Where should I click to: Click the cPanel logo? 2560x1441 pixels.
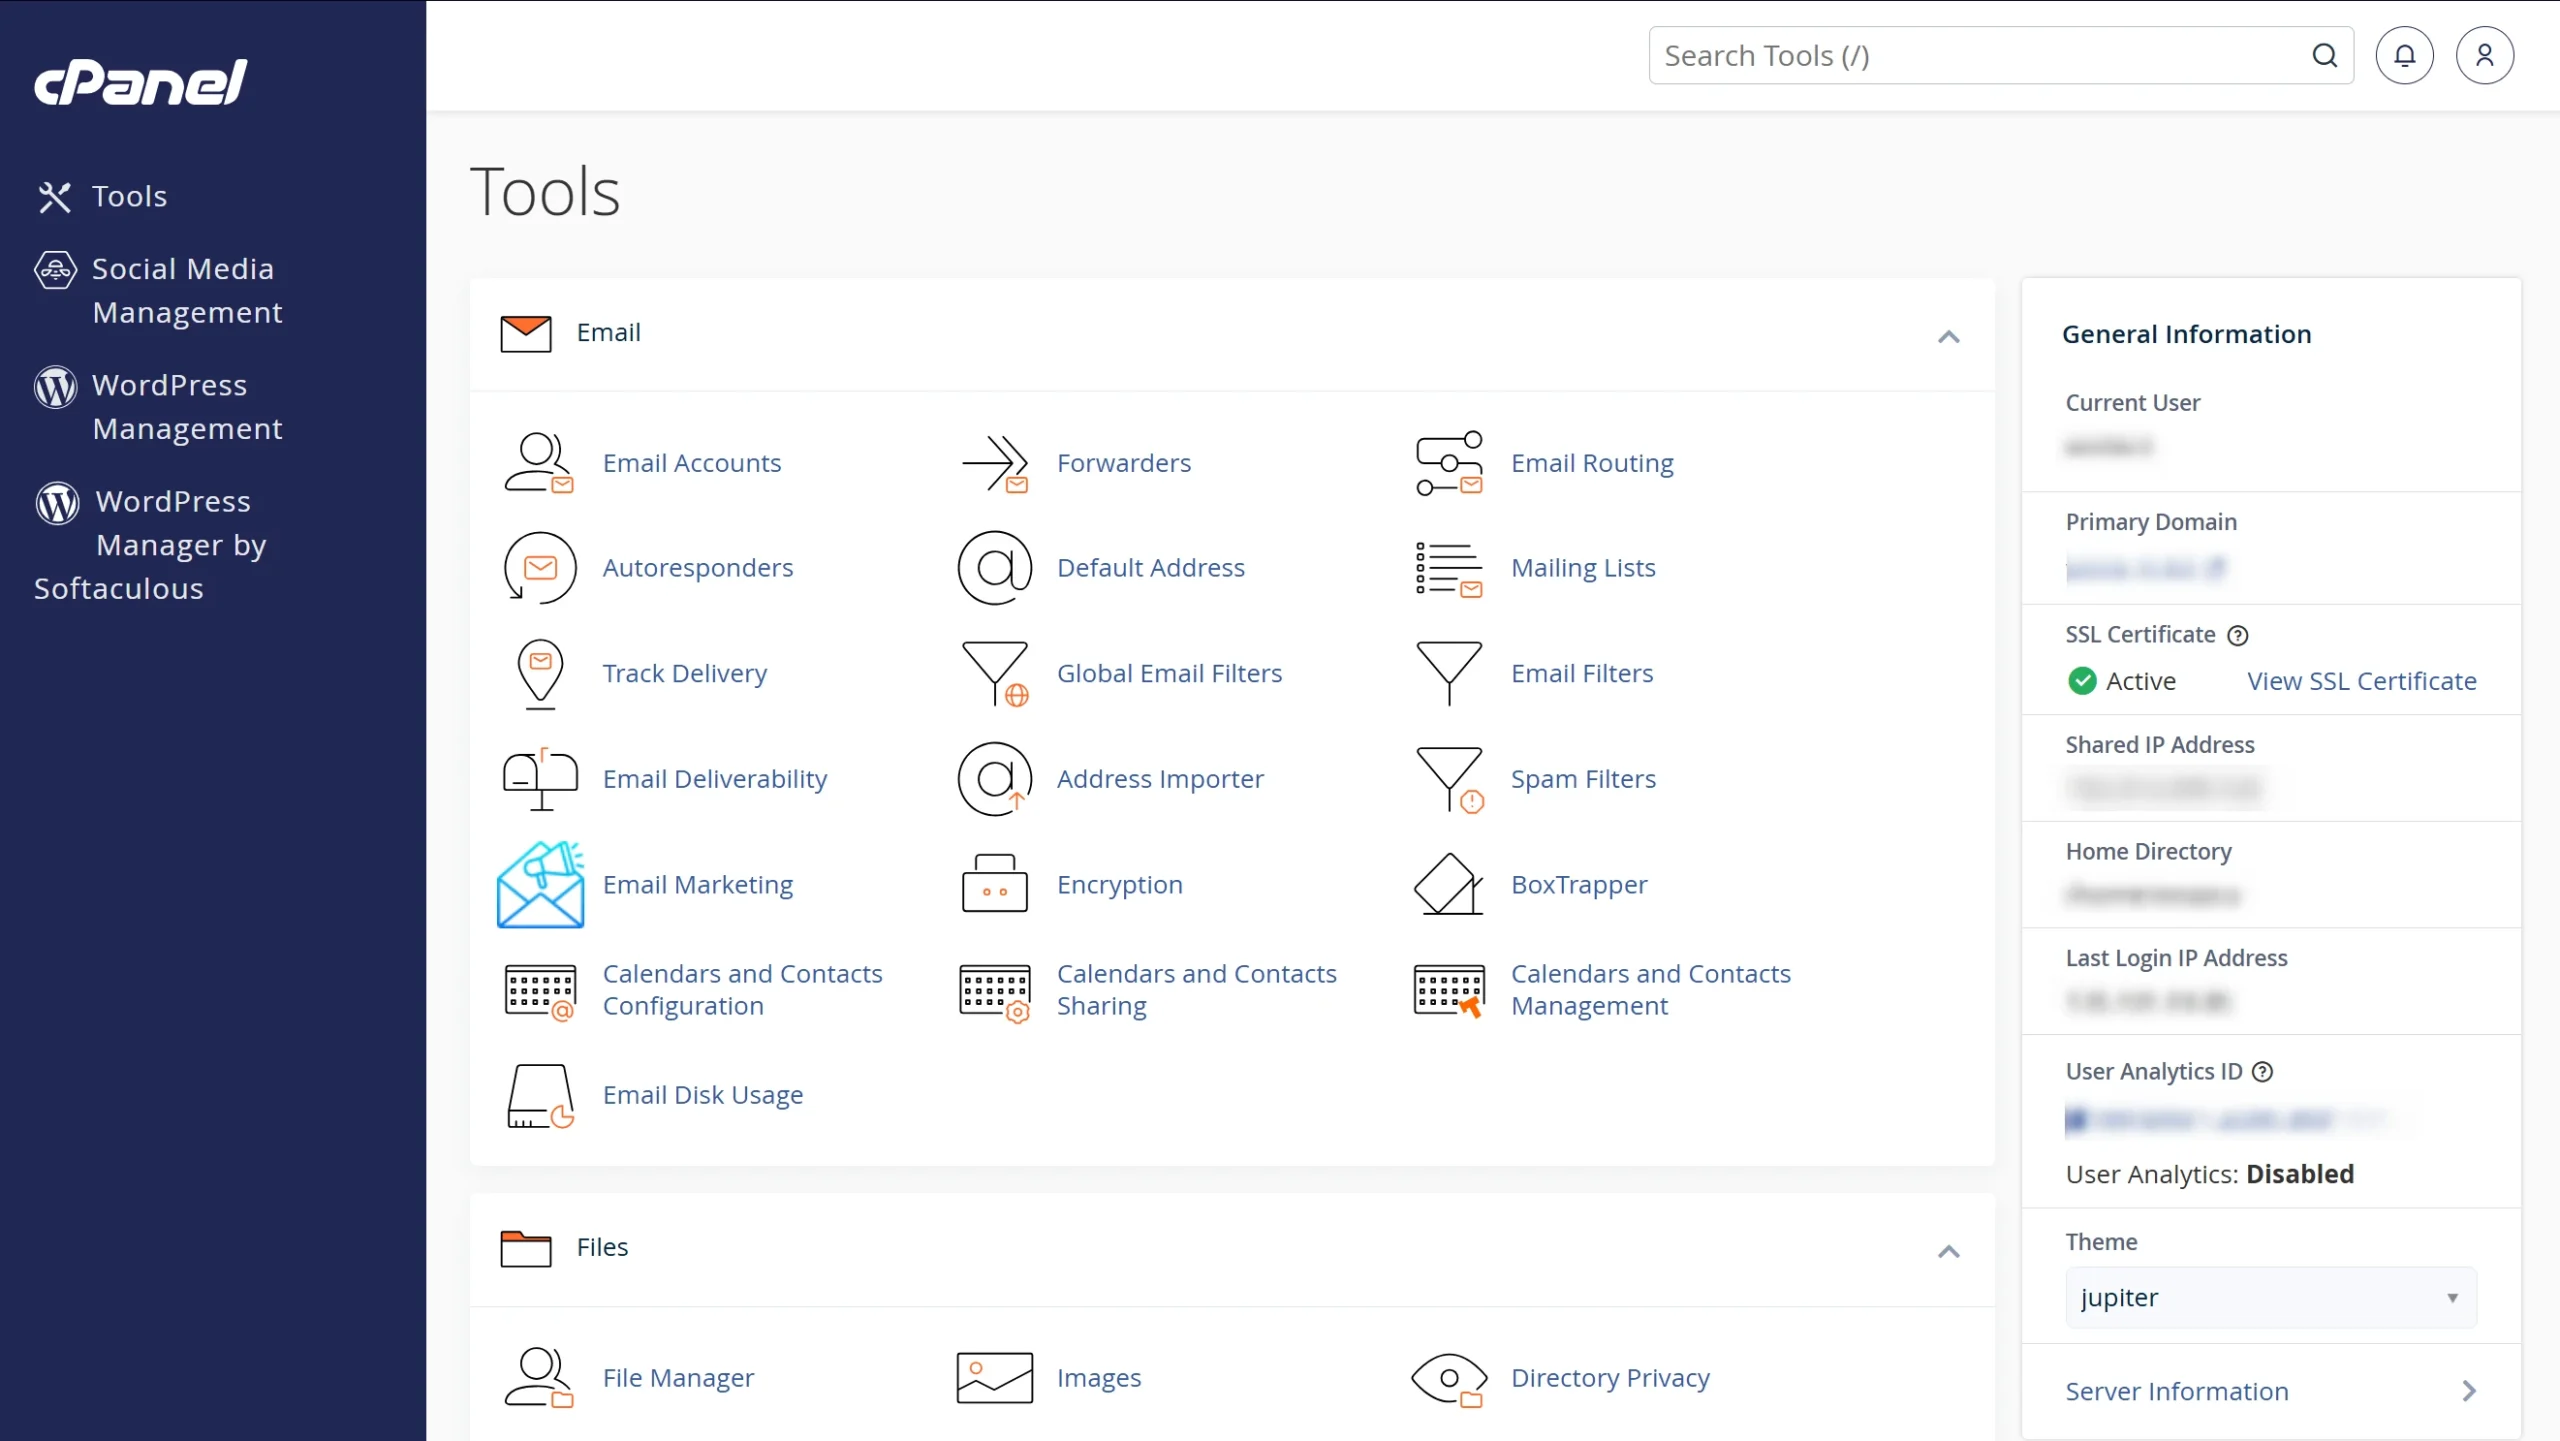click(x=140, y=82)
